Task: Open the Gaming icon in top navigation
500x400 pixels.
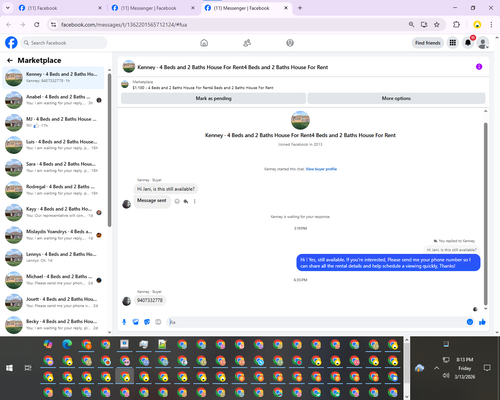Action: coord(290,43)
